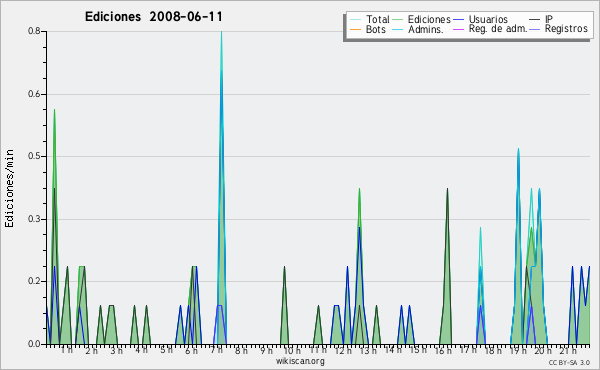
Task: Click the "17 h" x-axis label
Action: 468,350
